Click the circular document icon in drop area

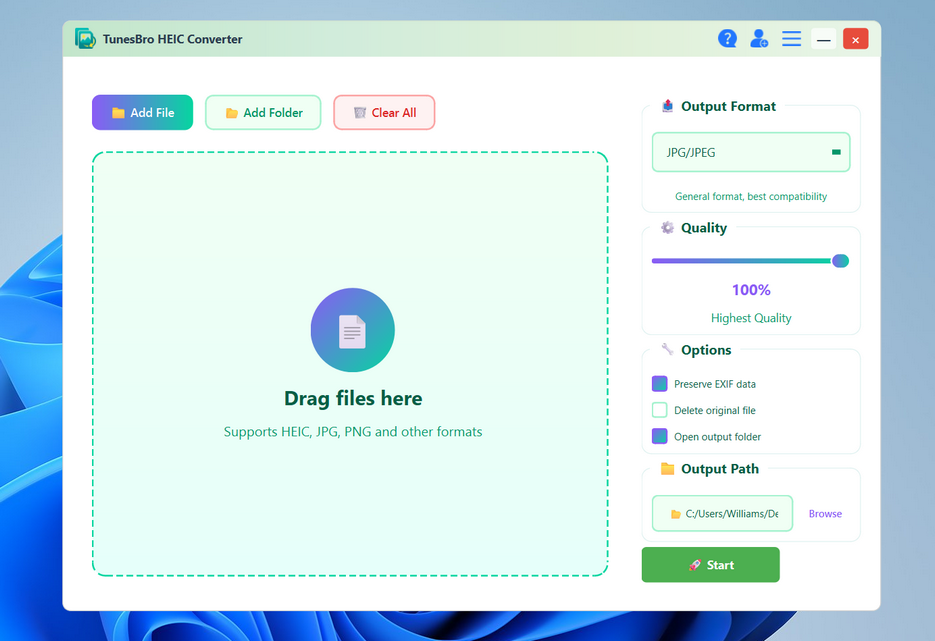pyautogui.click(x=352, y=330)
